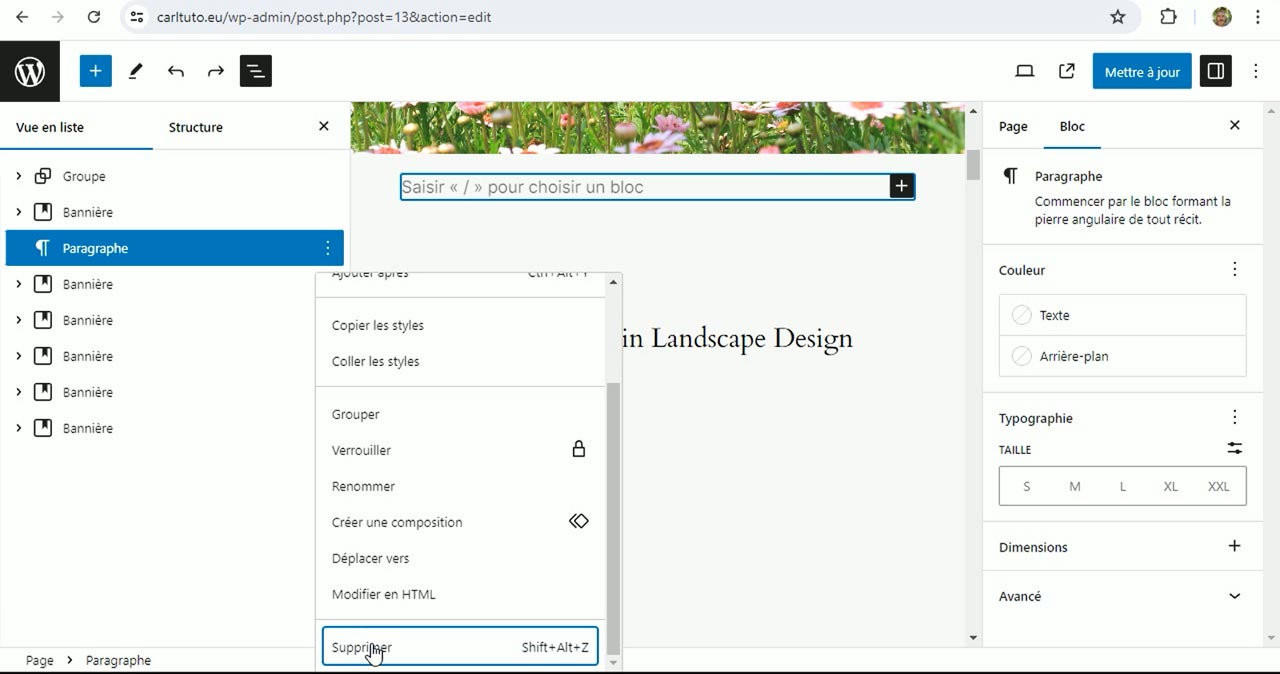Click the empty paragraph block input field
This screenshot has height=674, width=1280.
click(640, 187)
